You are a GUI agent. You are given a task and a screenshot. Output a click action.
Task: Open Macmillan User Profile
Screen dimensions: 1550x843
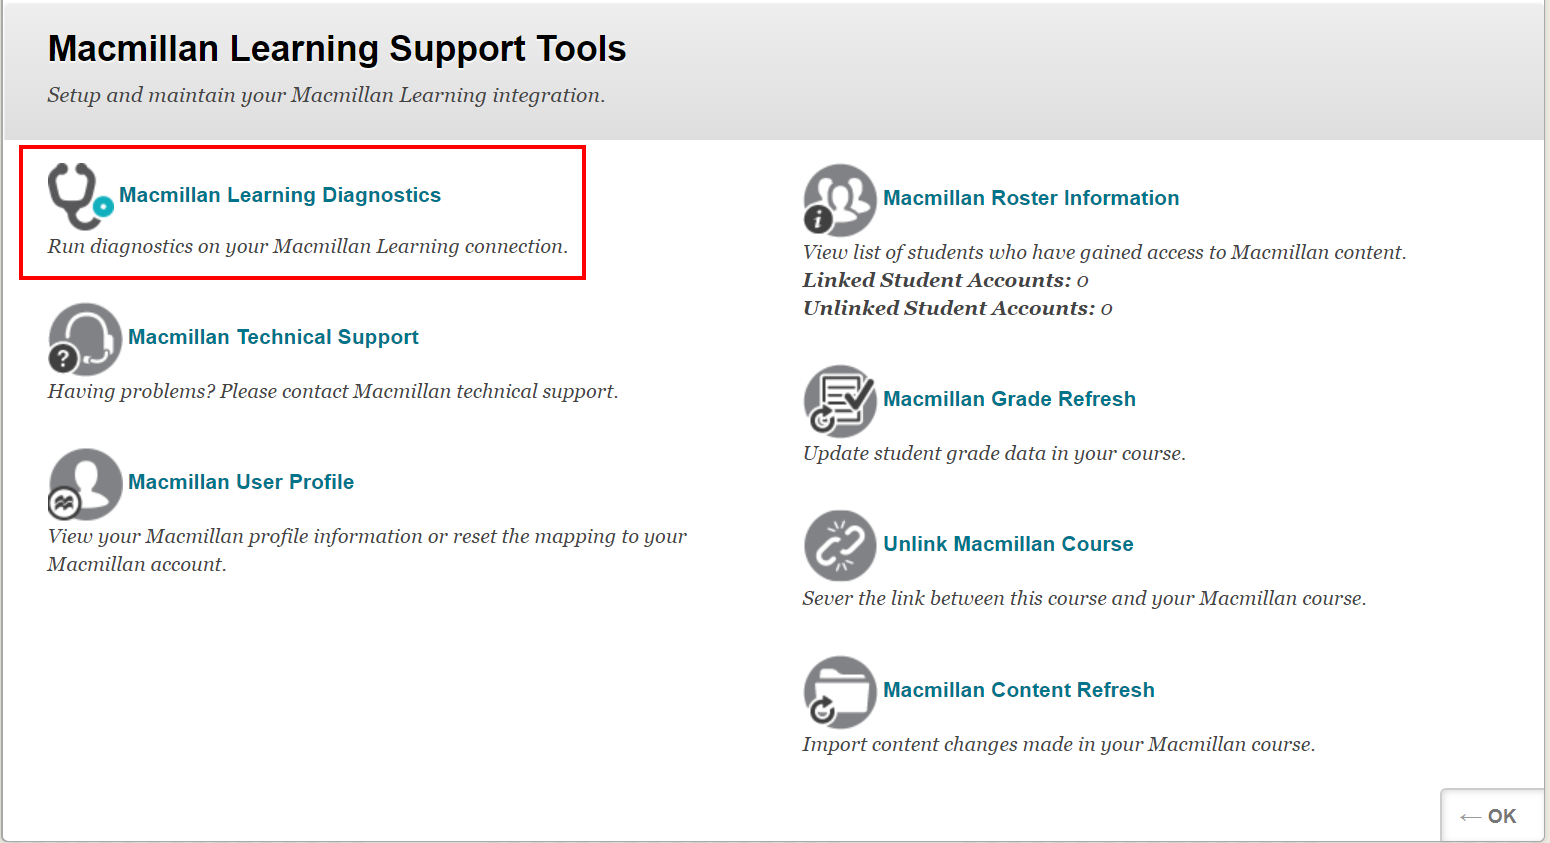(x=242, y=482)
